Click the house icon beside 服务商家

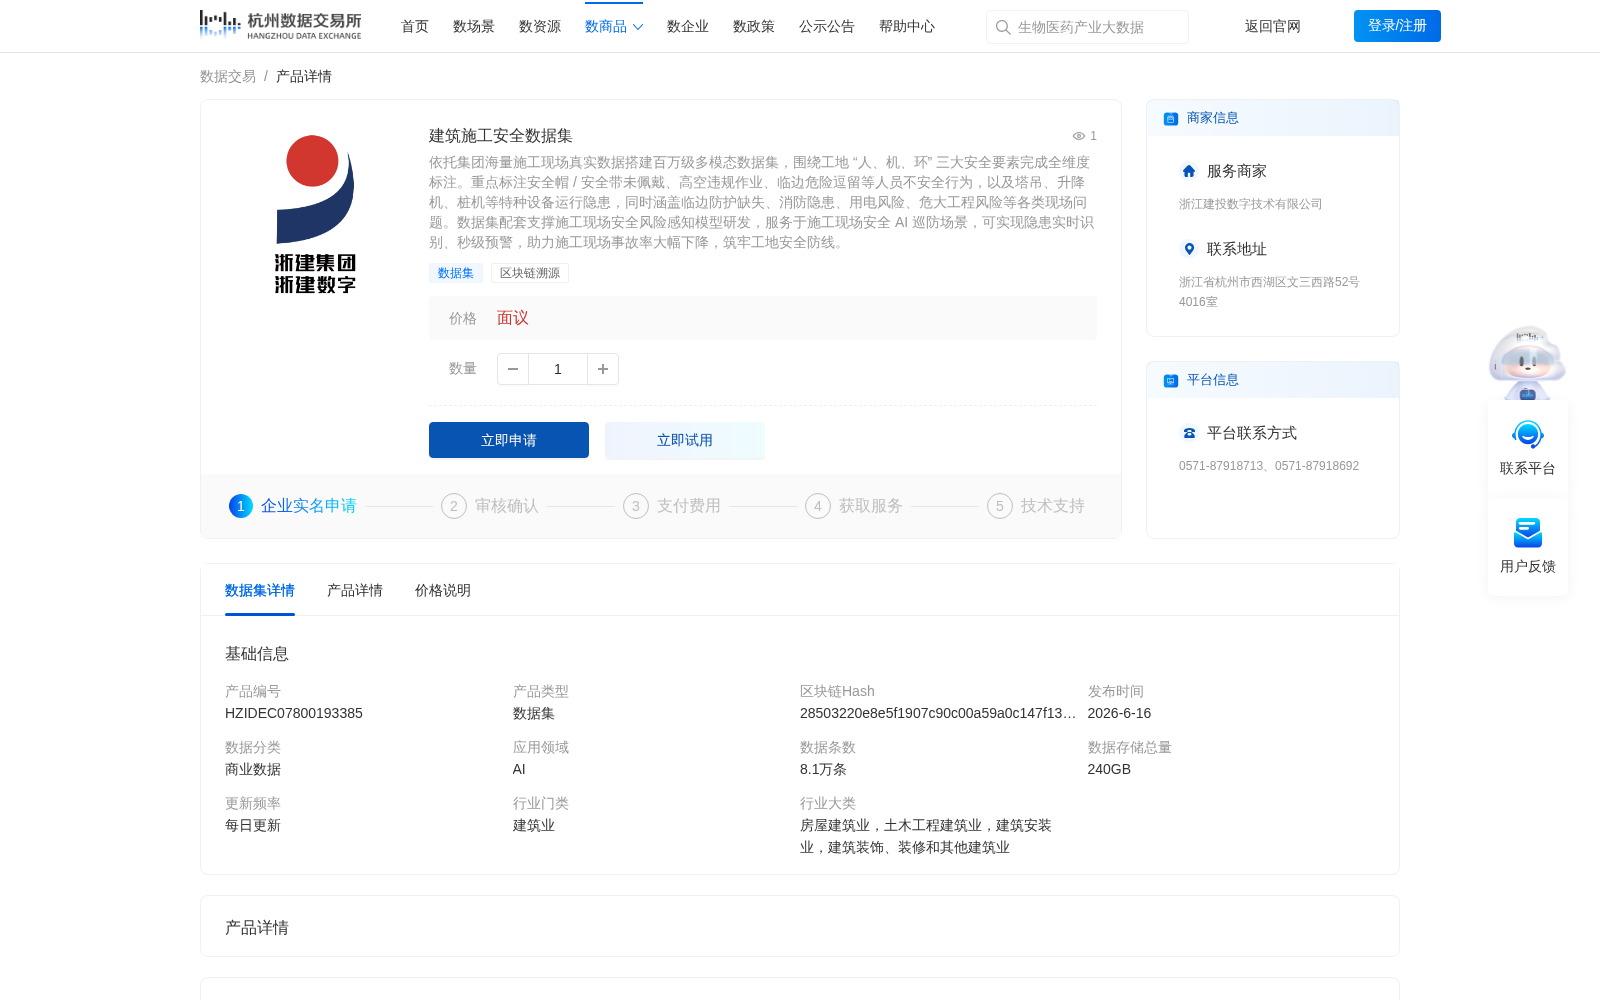(1189, 171)
